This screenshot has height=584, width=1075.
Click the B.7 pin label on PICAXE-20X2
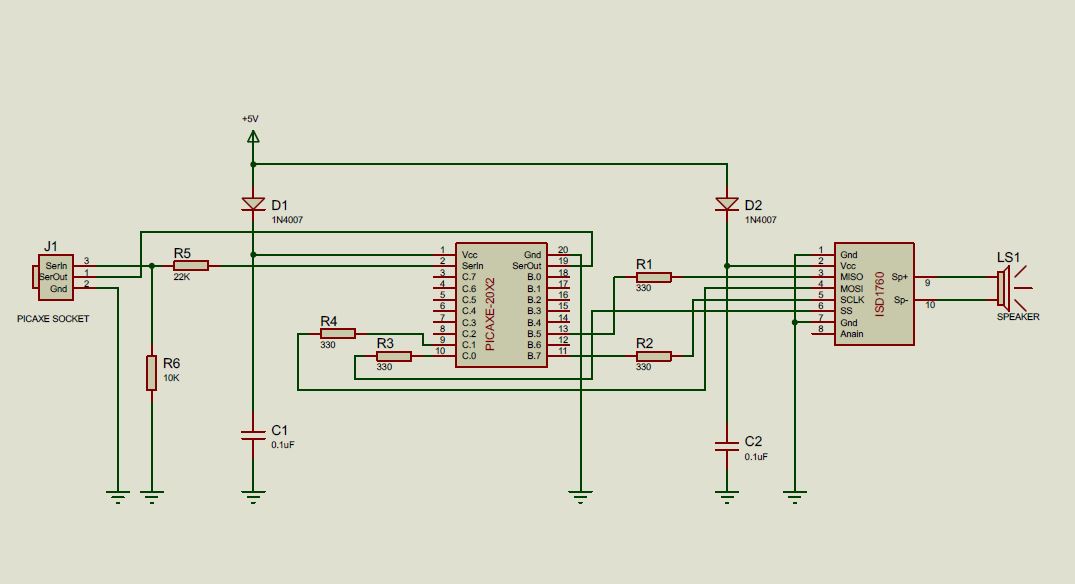pyautogui.click(x=534, y=356)
